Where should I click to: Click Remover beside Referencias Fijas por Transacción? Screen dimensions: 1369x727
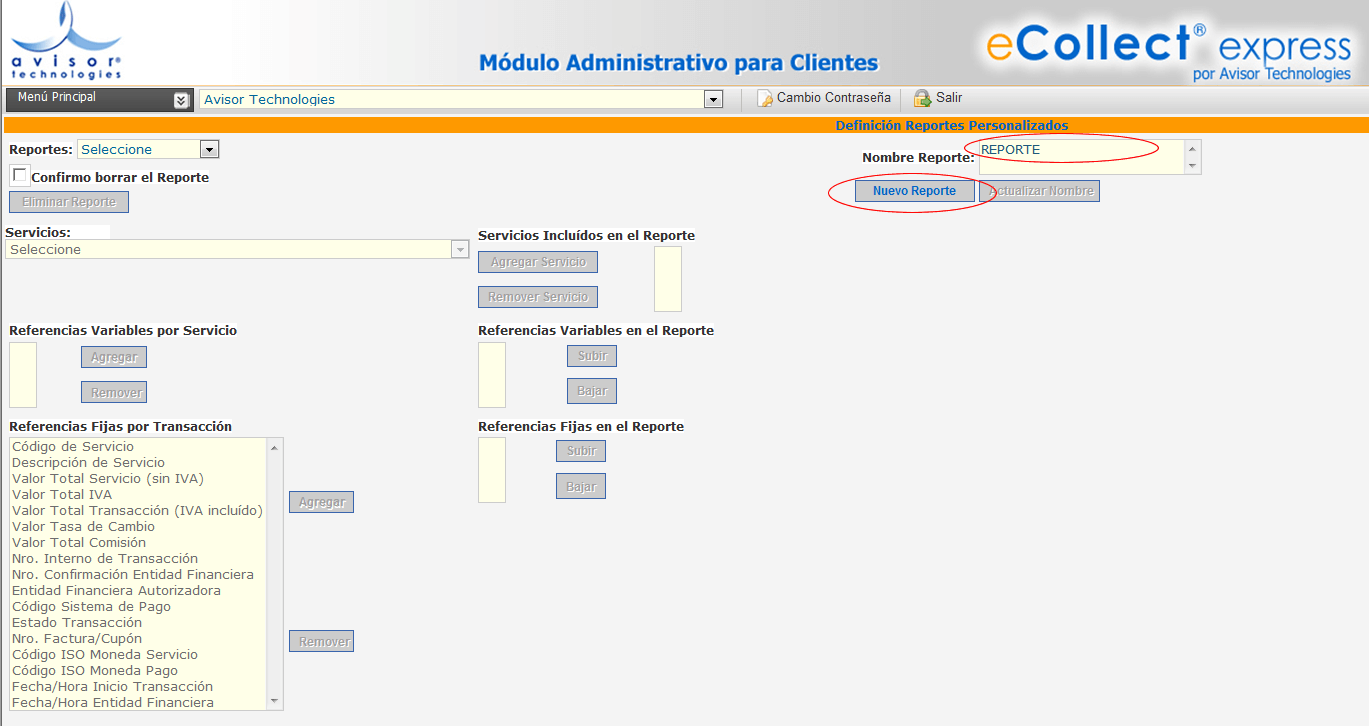click(322, 641)
